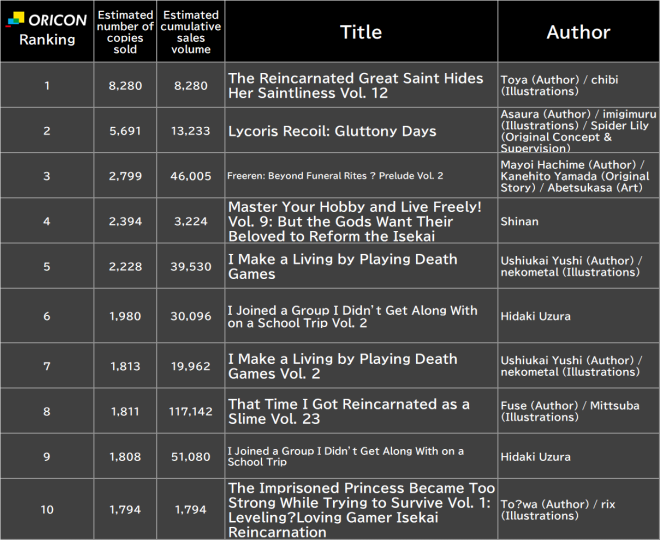
Task: Click ranking number 10 cell
Action: click(x=47, y=511)
